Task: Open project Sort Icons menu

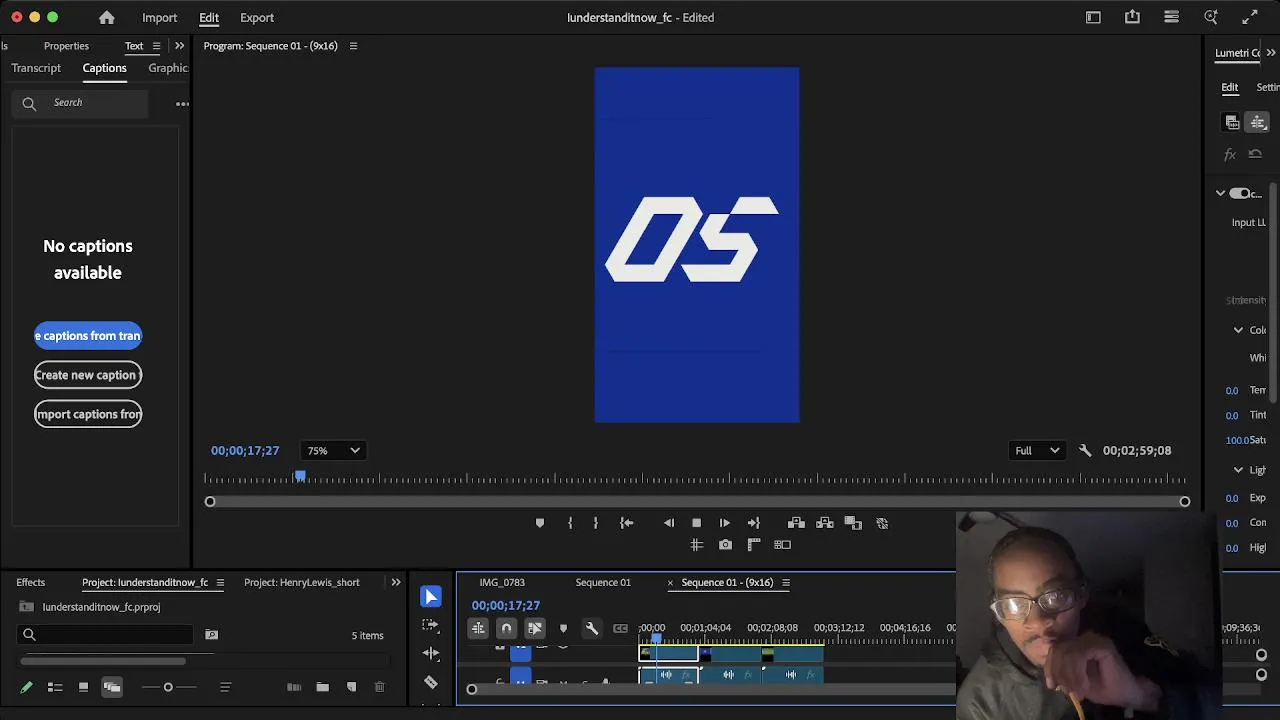Action: 225,687
